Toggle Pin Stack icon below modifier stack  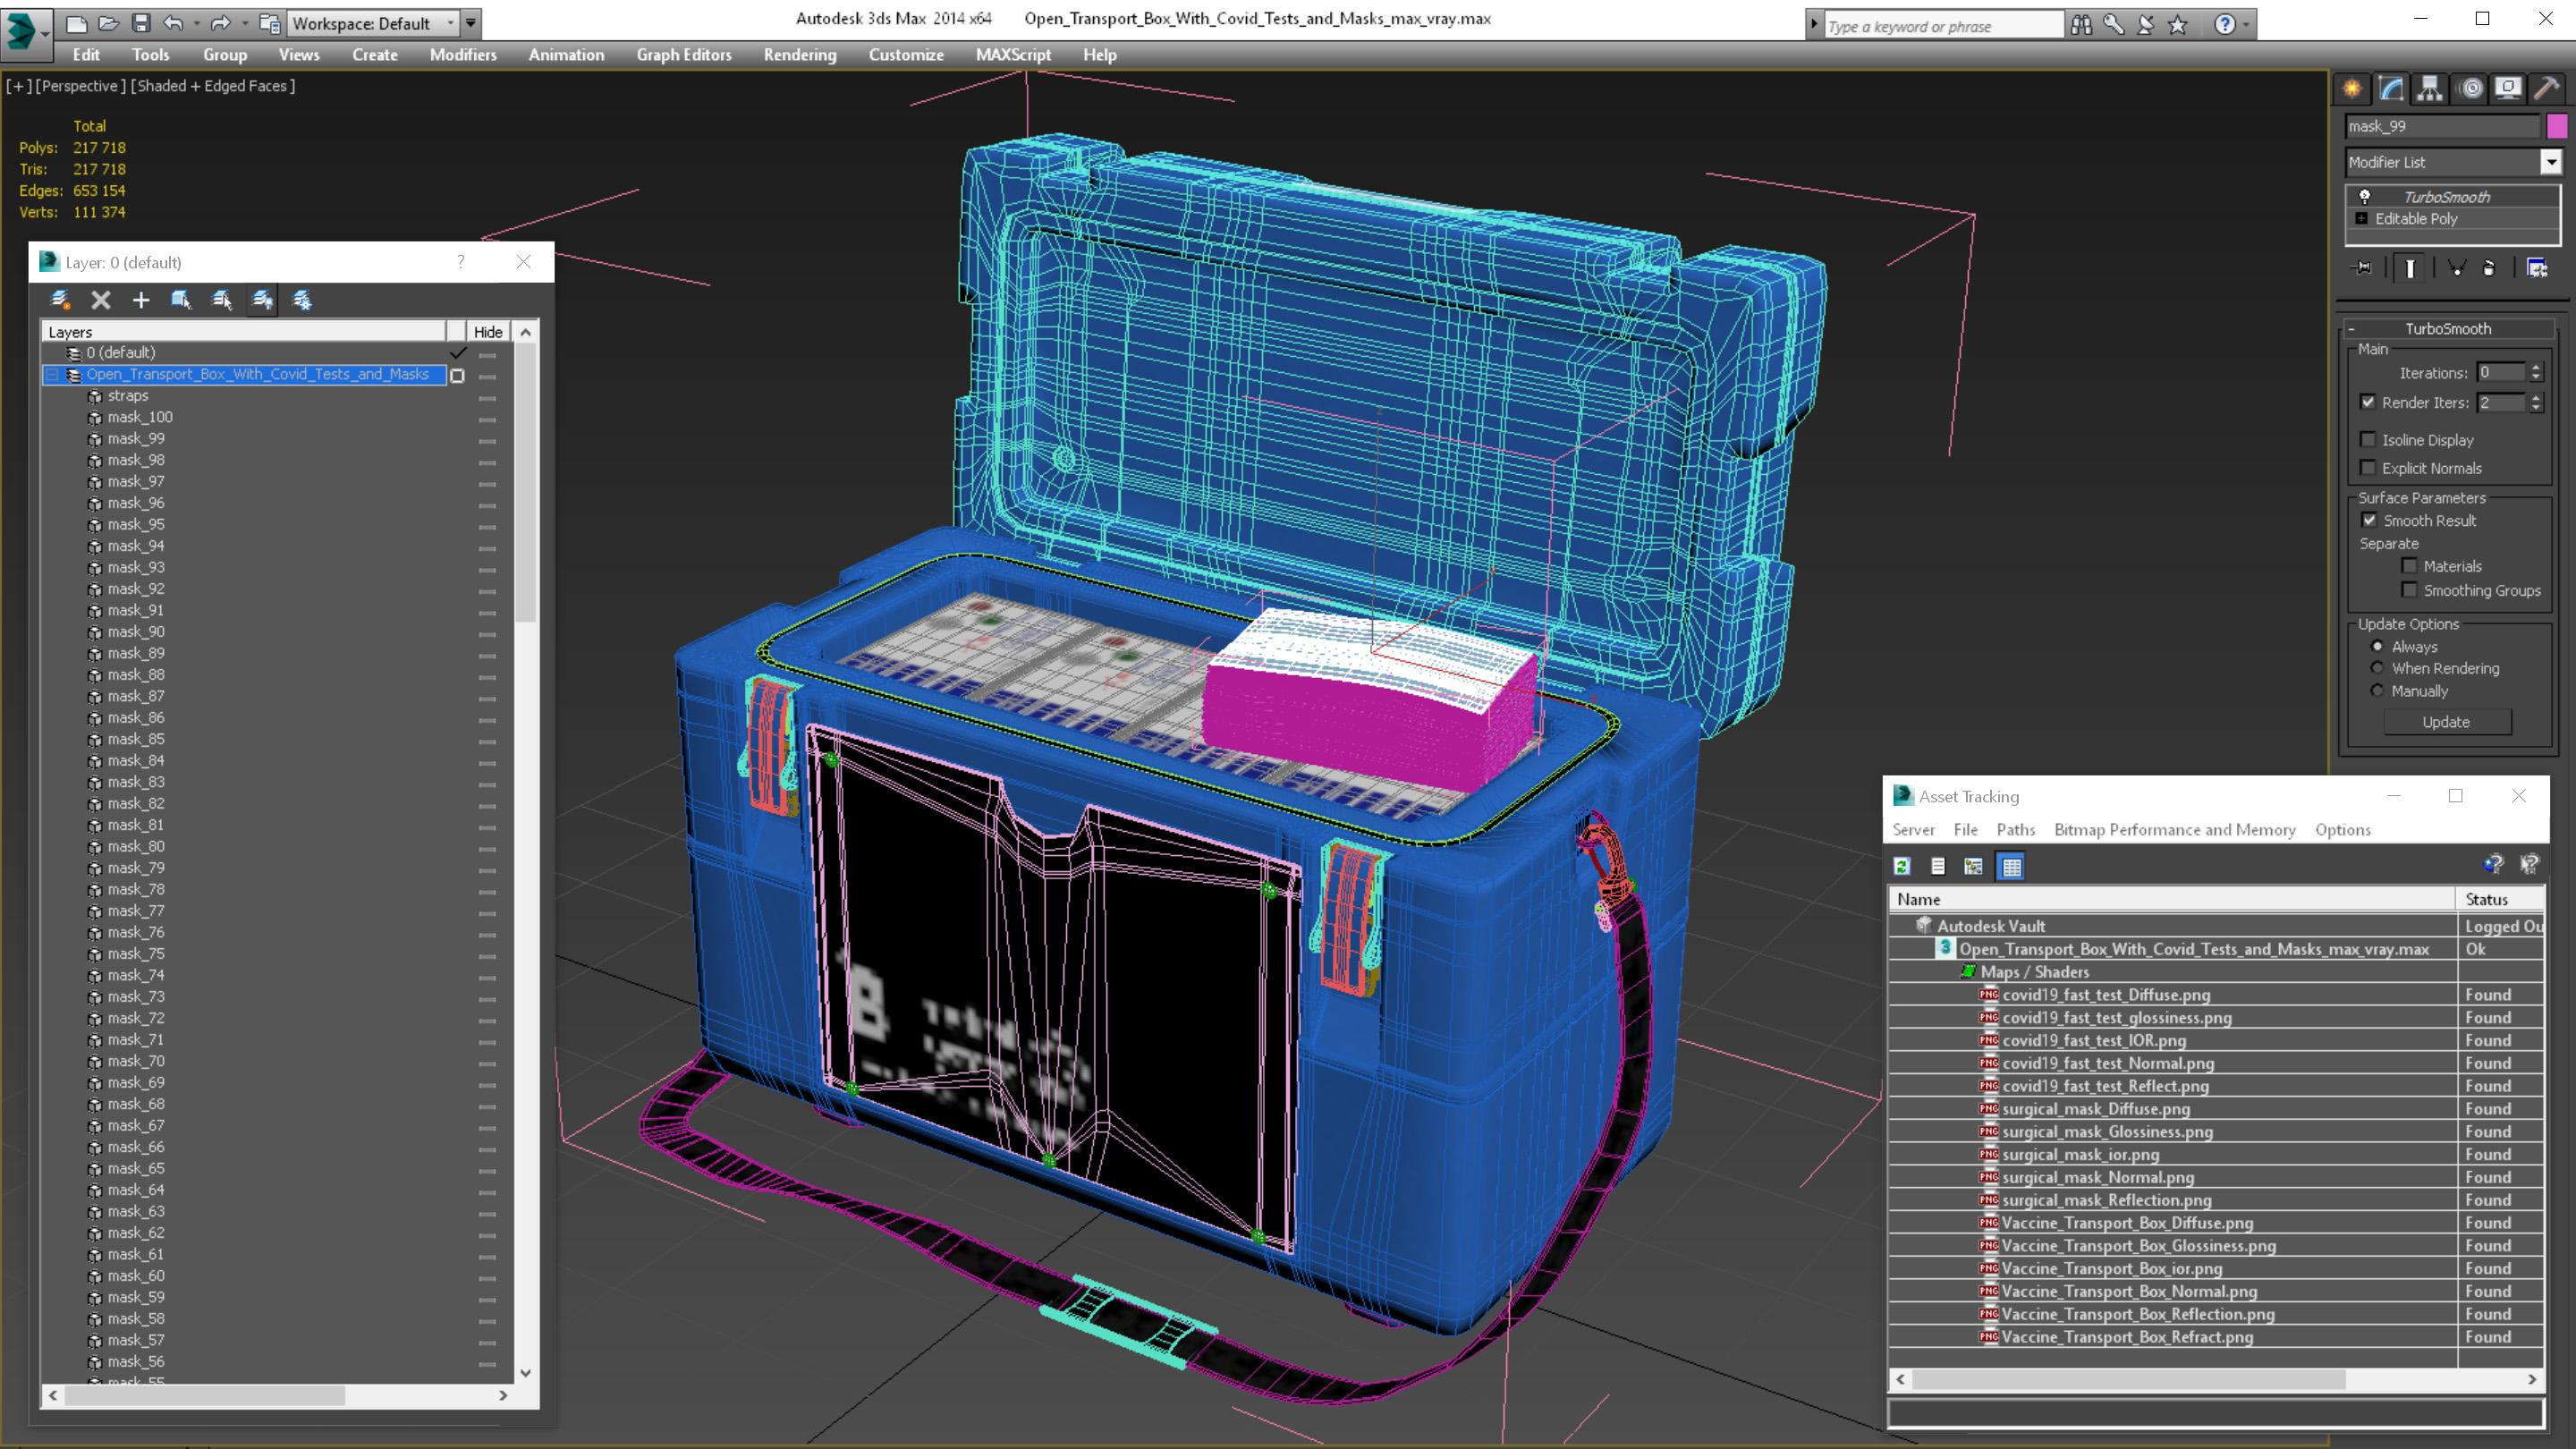click(x=2363, y=268)
